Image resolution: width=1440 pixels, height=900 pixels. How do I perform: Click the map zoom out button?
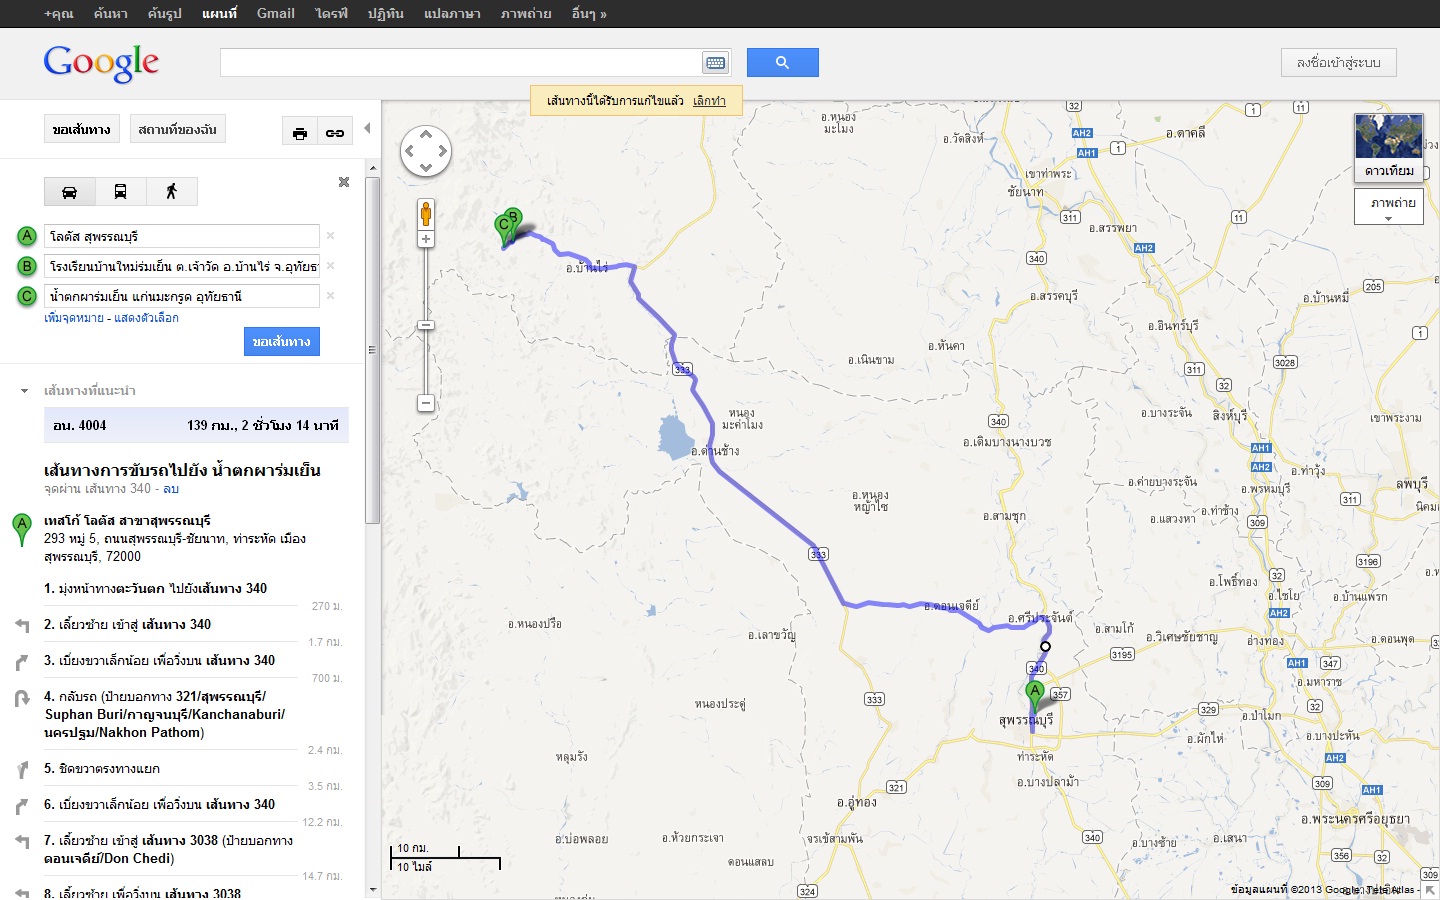[426, 403]
